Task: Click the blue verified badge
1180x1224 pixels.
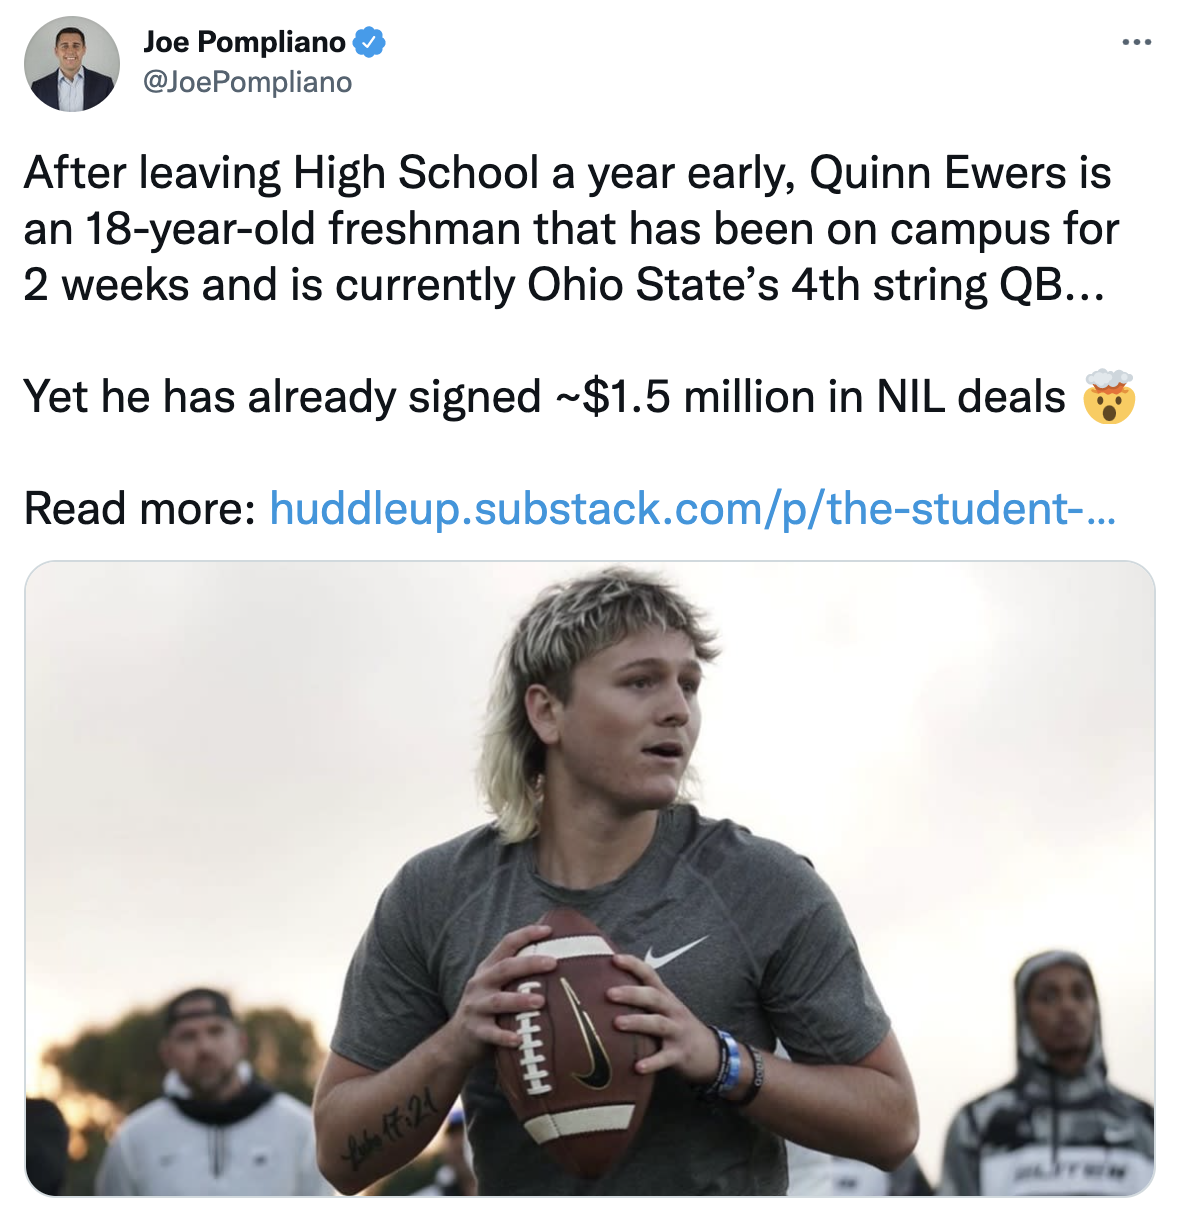Action: pyautogui.click(x=370, y=42)
